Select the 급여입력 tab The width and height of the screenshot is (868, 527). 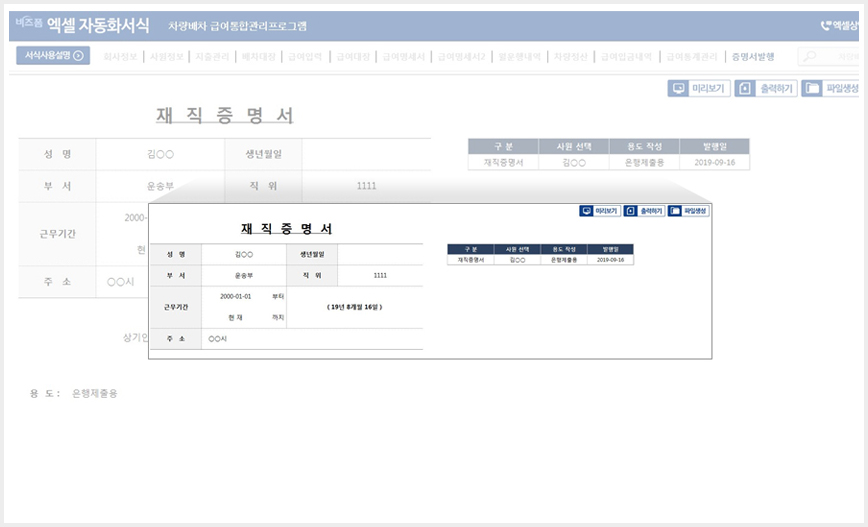point(305,56)
